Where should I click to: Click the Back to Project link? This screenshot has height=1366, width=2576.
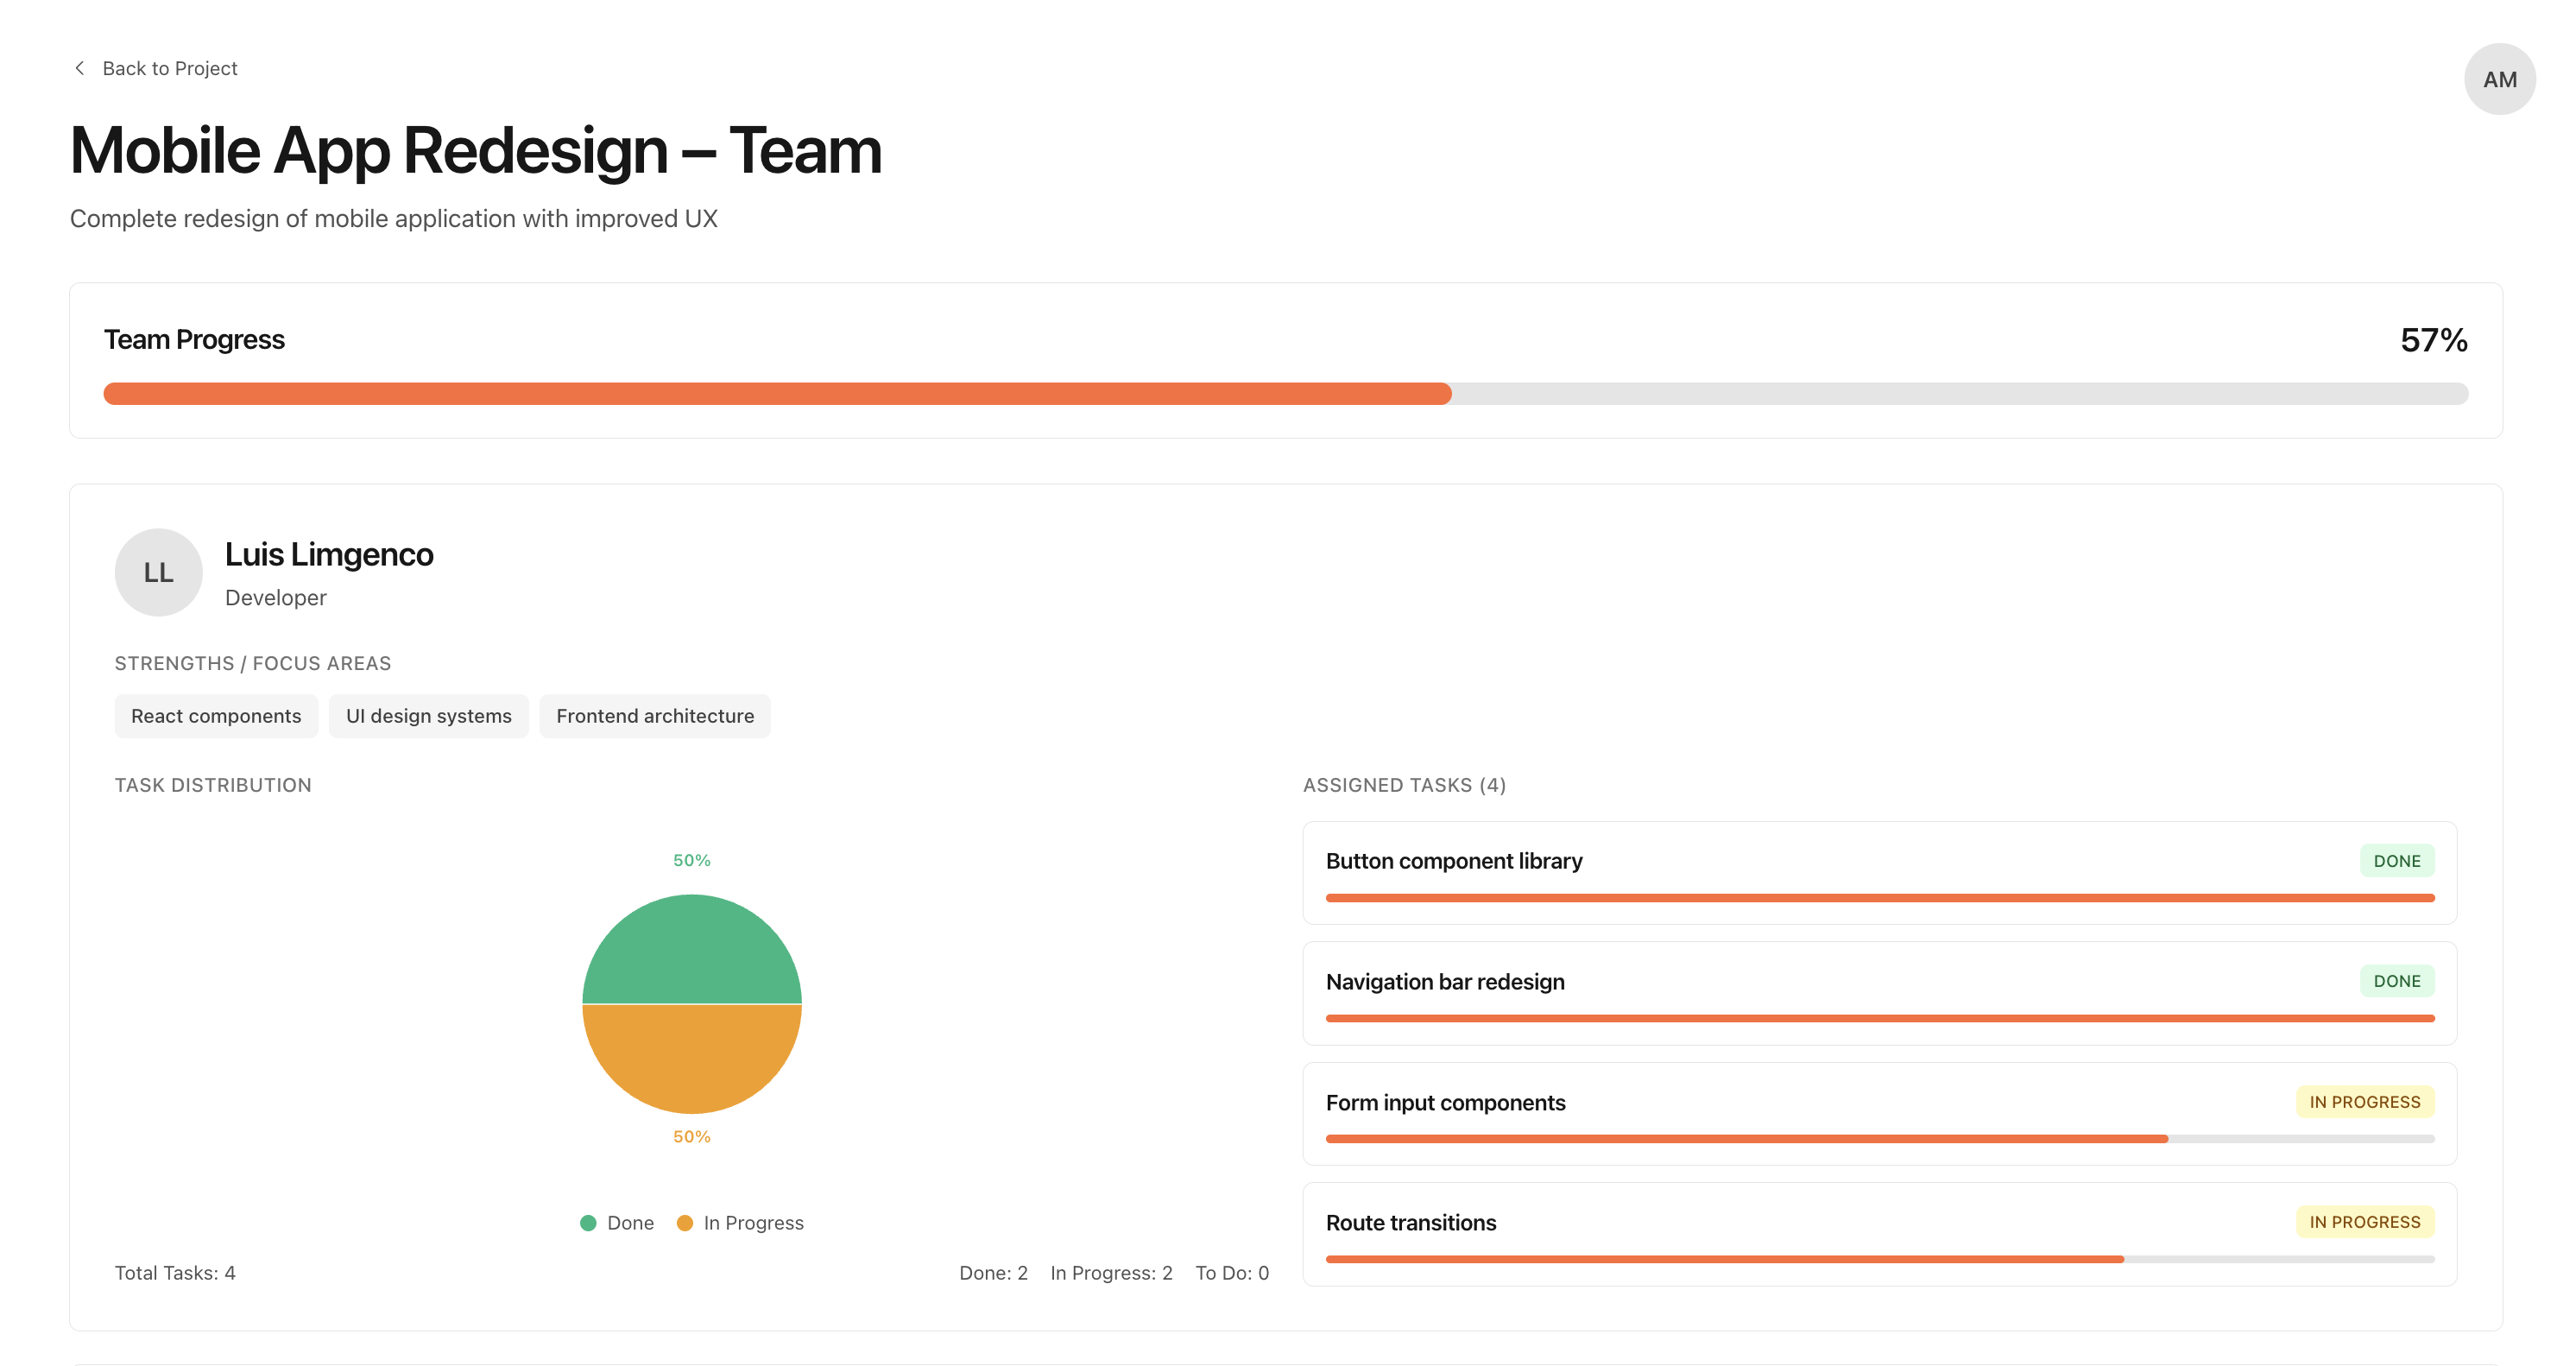[x=169, y=68]
